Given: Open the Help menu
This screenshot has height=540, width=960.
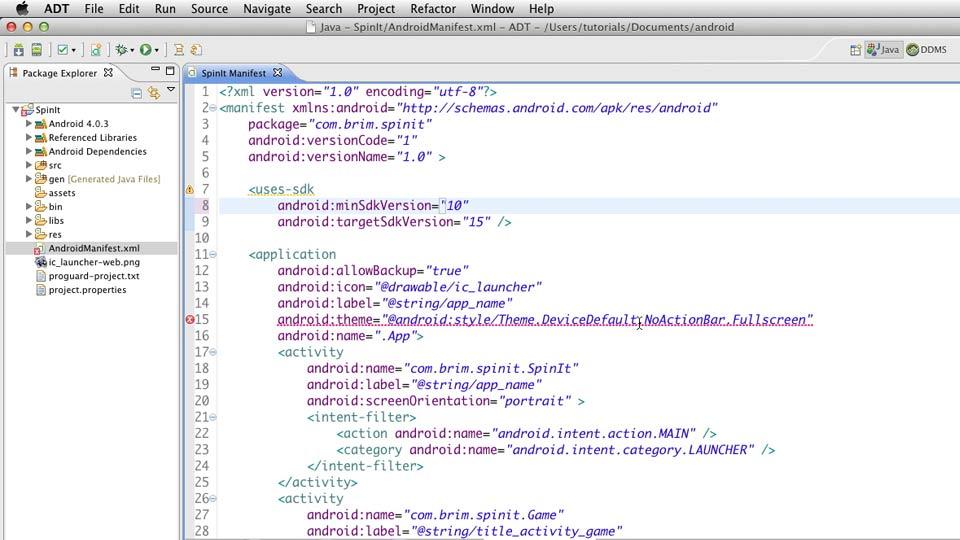Looking at the screenshot, I should click(x=541, y=9).
